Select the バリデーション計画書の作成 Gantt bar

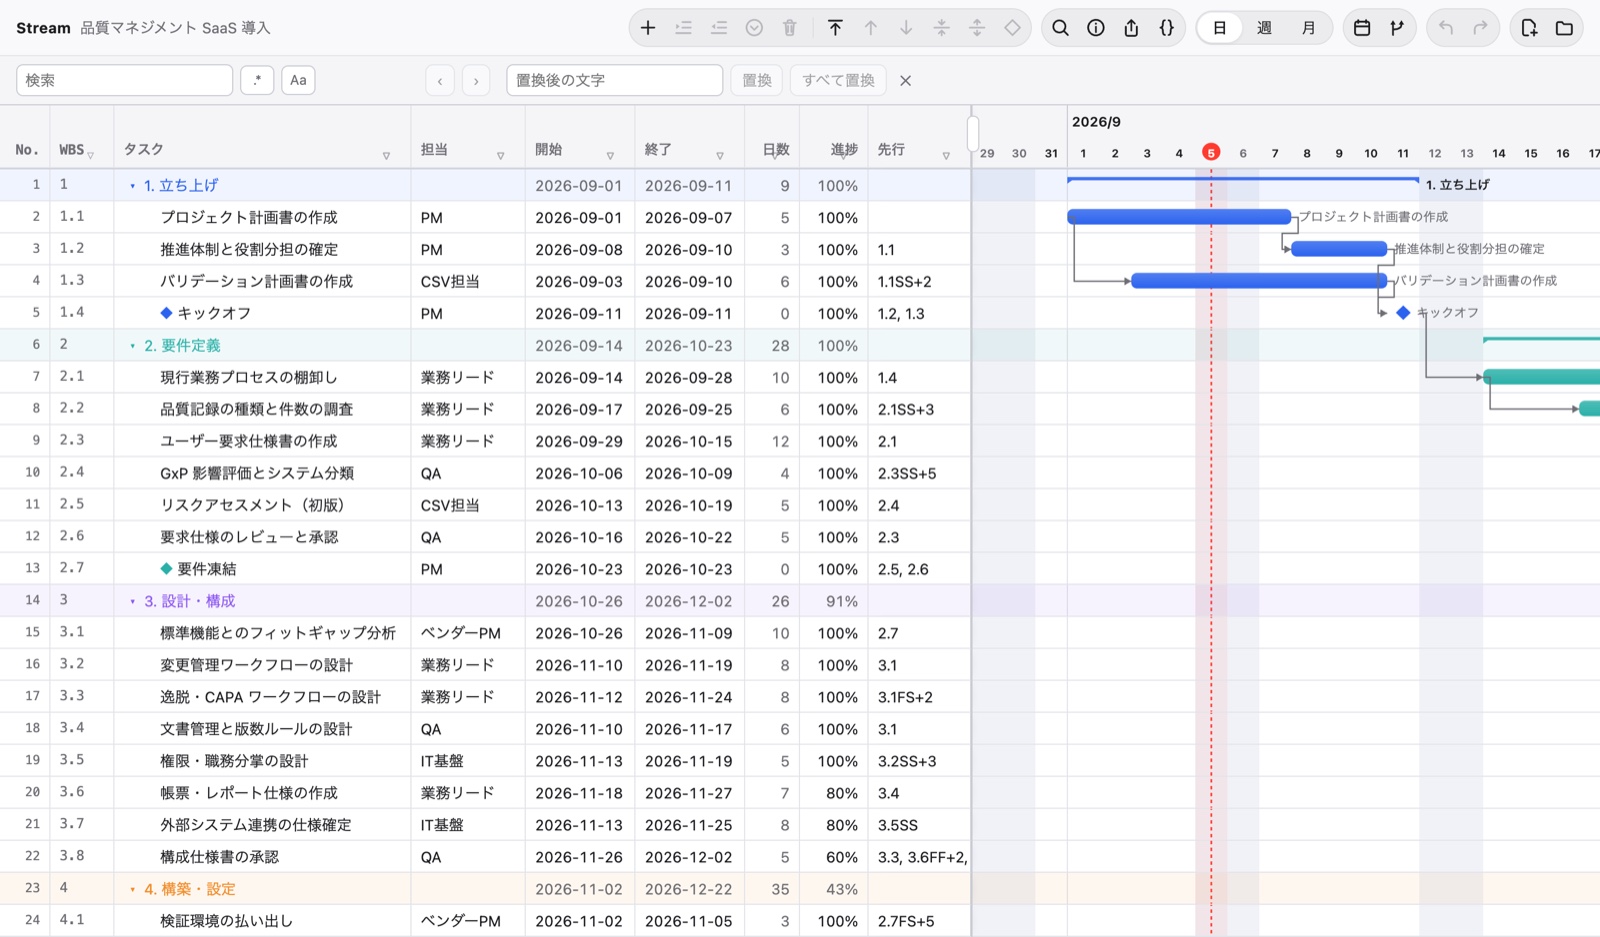(1259, 281)
